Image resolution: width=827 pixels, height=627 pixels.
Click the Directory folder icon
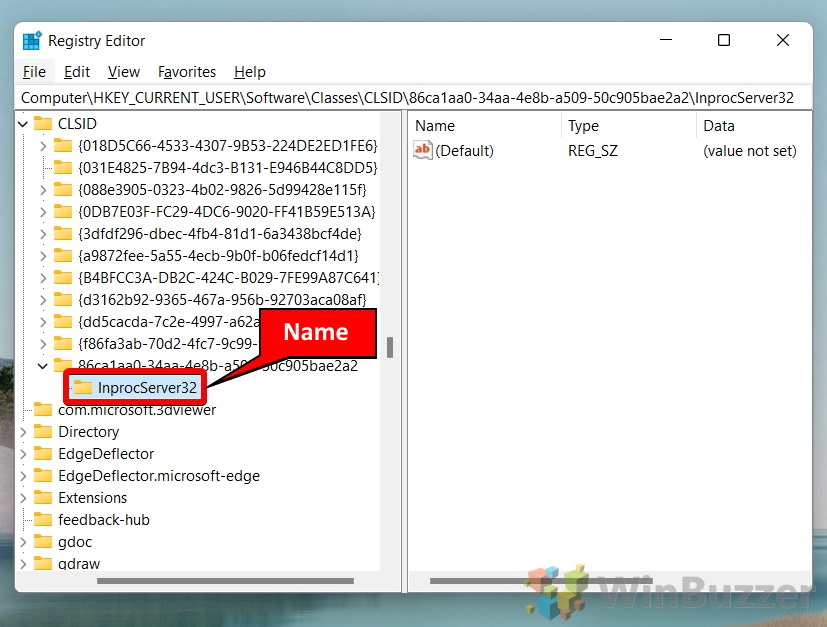point(43,431)
